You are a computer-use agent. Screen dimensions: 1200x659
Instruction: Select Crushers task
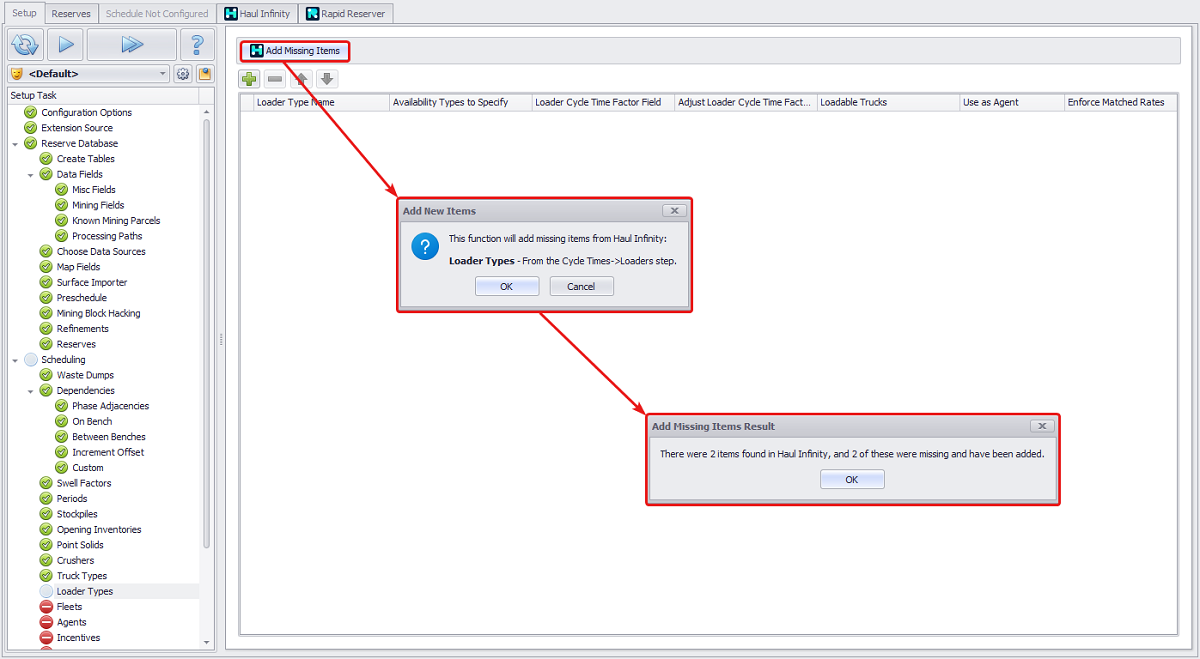[75, 561]
